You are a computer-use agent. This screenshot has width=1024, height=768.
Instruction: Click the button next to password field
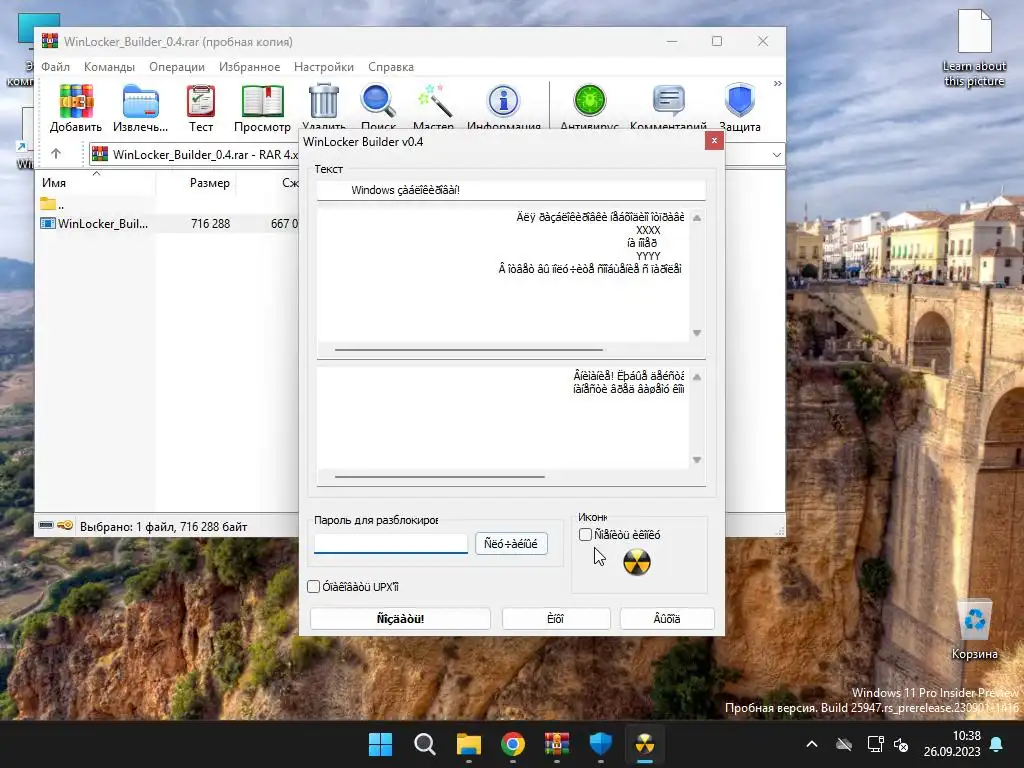coord(511,543)
